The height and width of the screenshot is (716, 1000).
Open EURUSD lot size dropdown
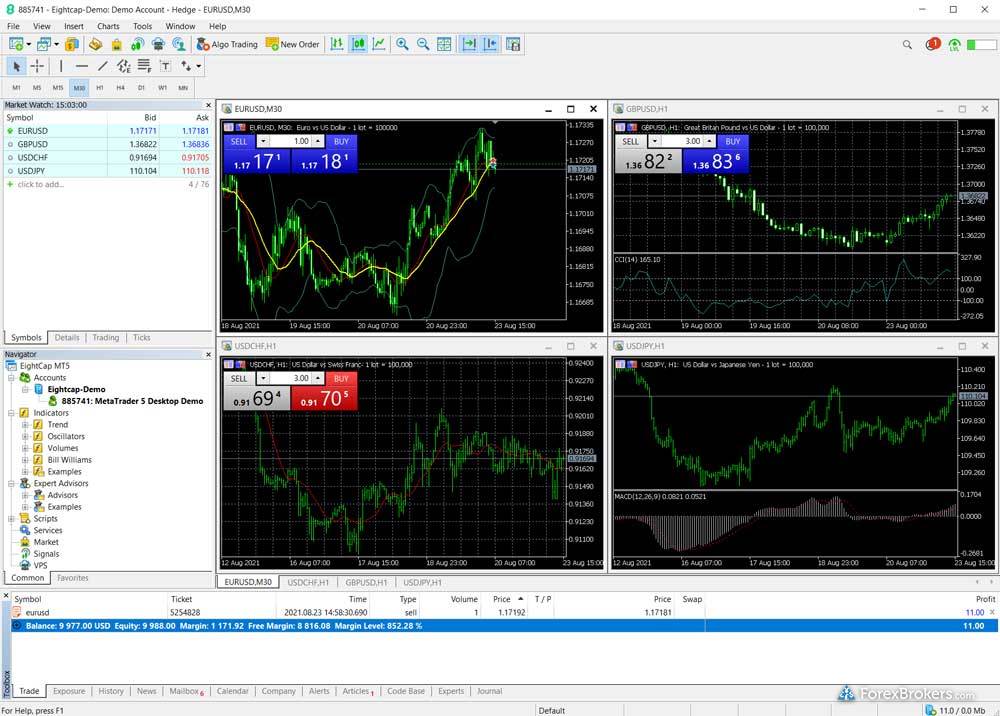(263, 142)
